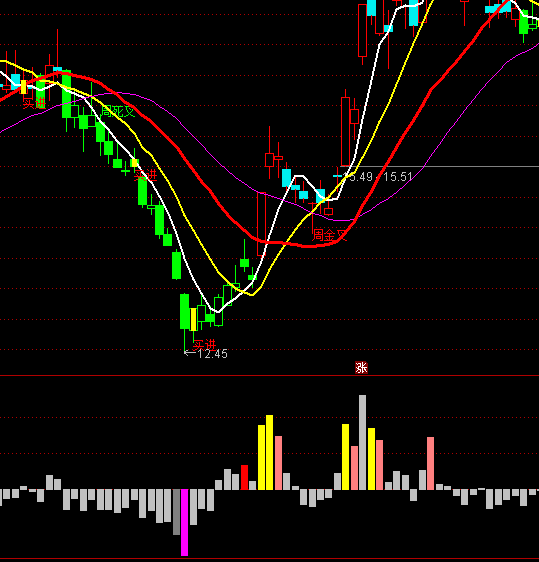
Task: Click the 买进 label mid-downtrend
Action: [146, 175]
